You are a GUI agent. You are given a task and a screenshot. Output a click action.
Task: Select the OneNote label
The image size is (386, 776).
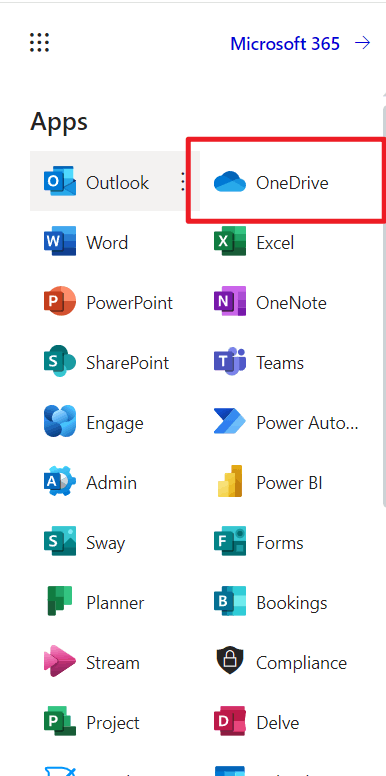[x=291, y=302]
